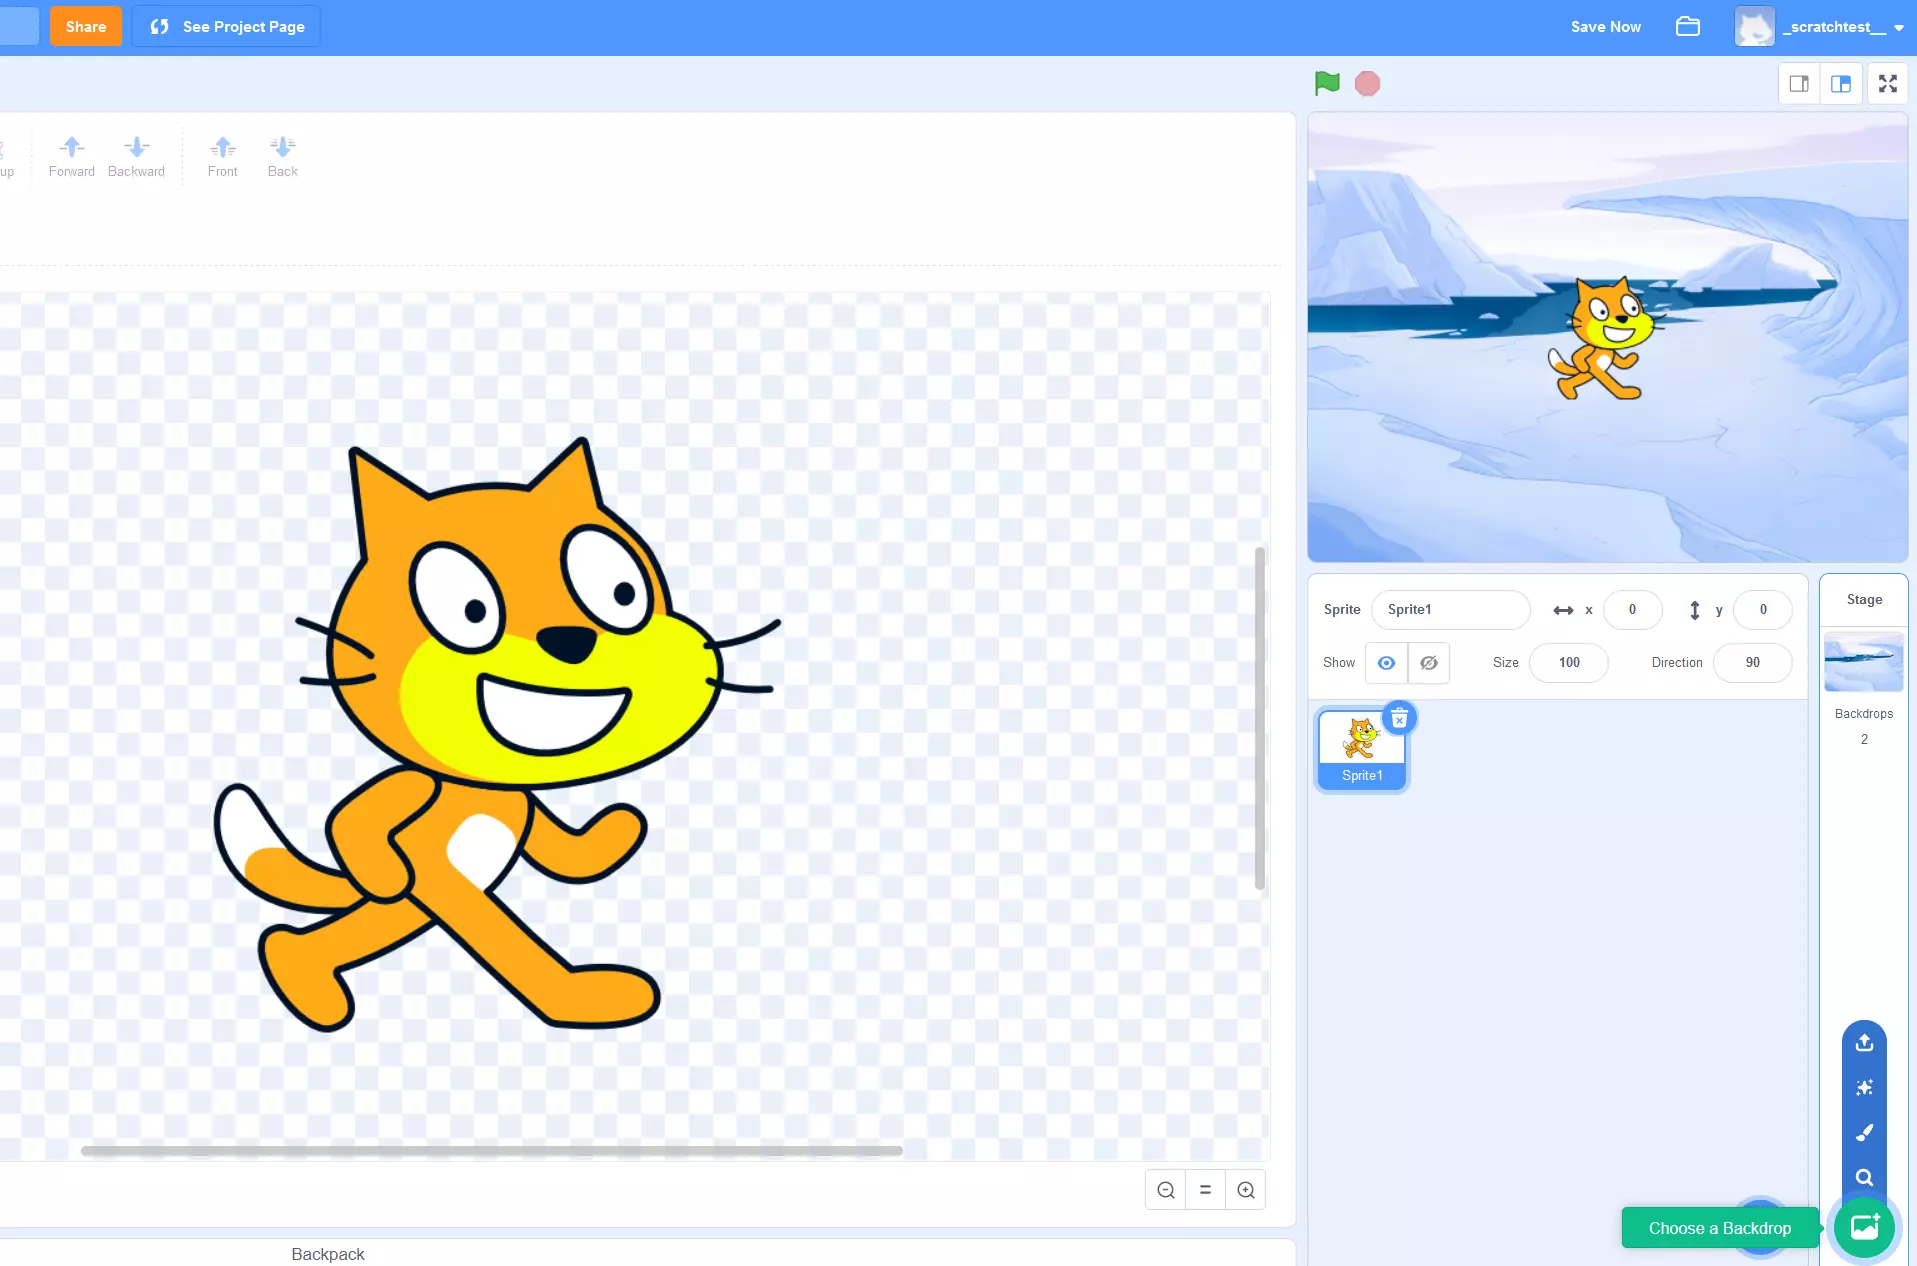
Task: Click Save Now to save the project
Action: 1605,26
